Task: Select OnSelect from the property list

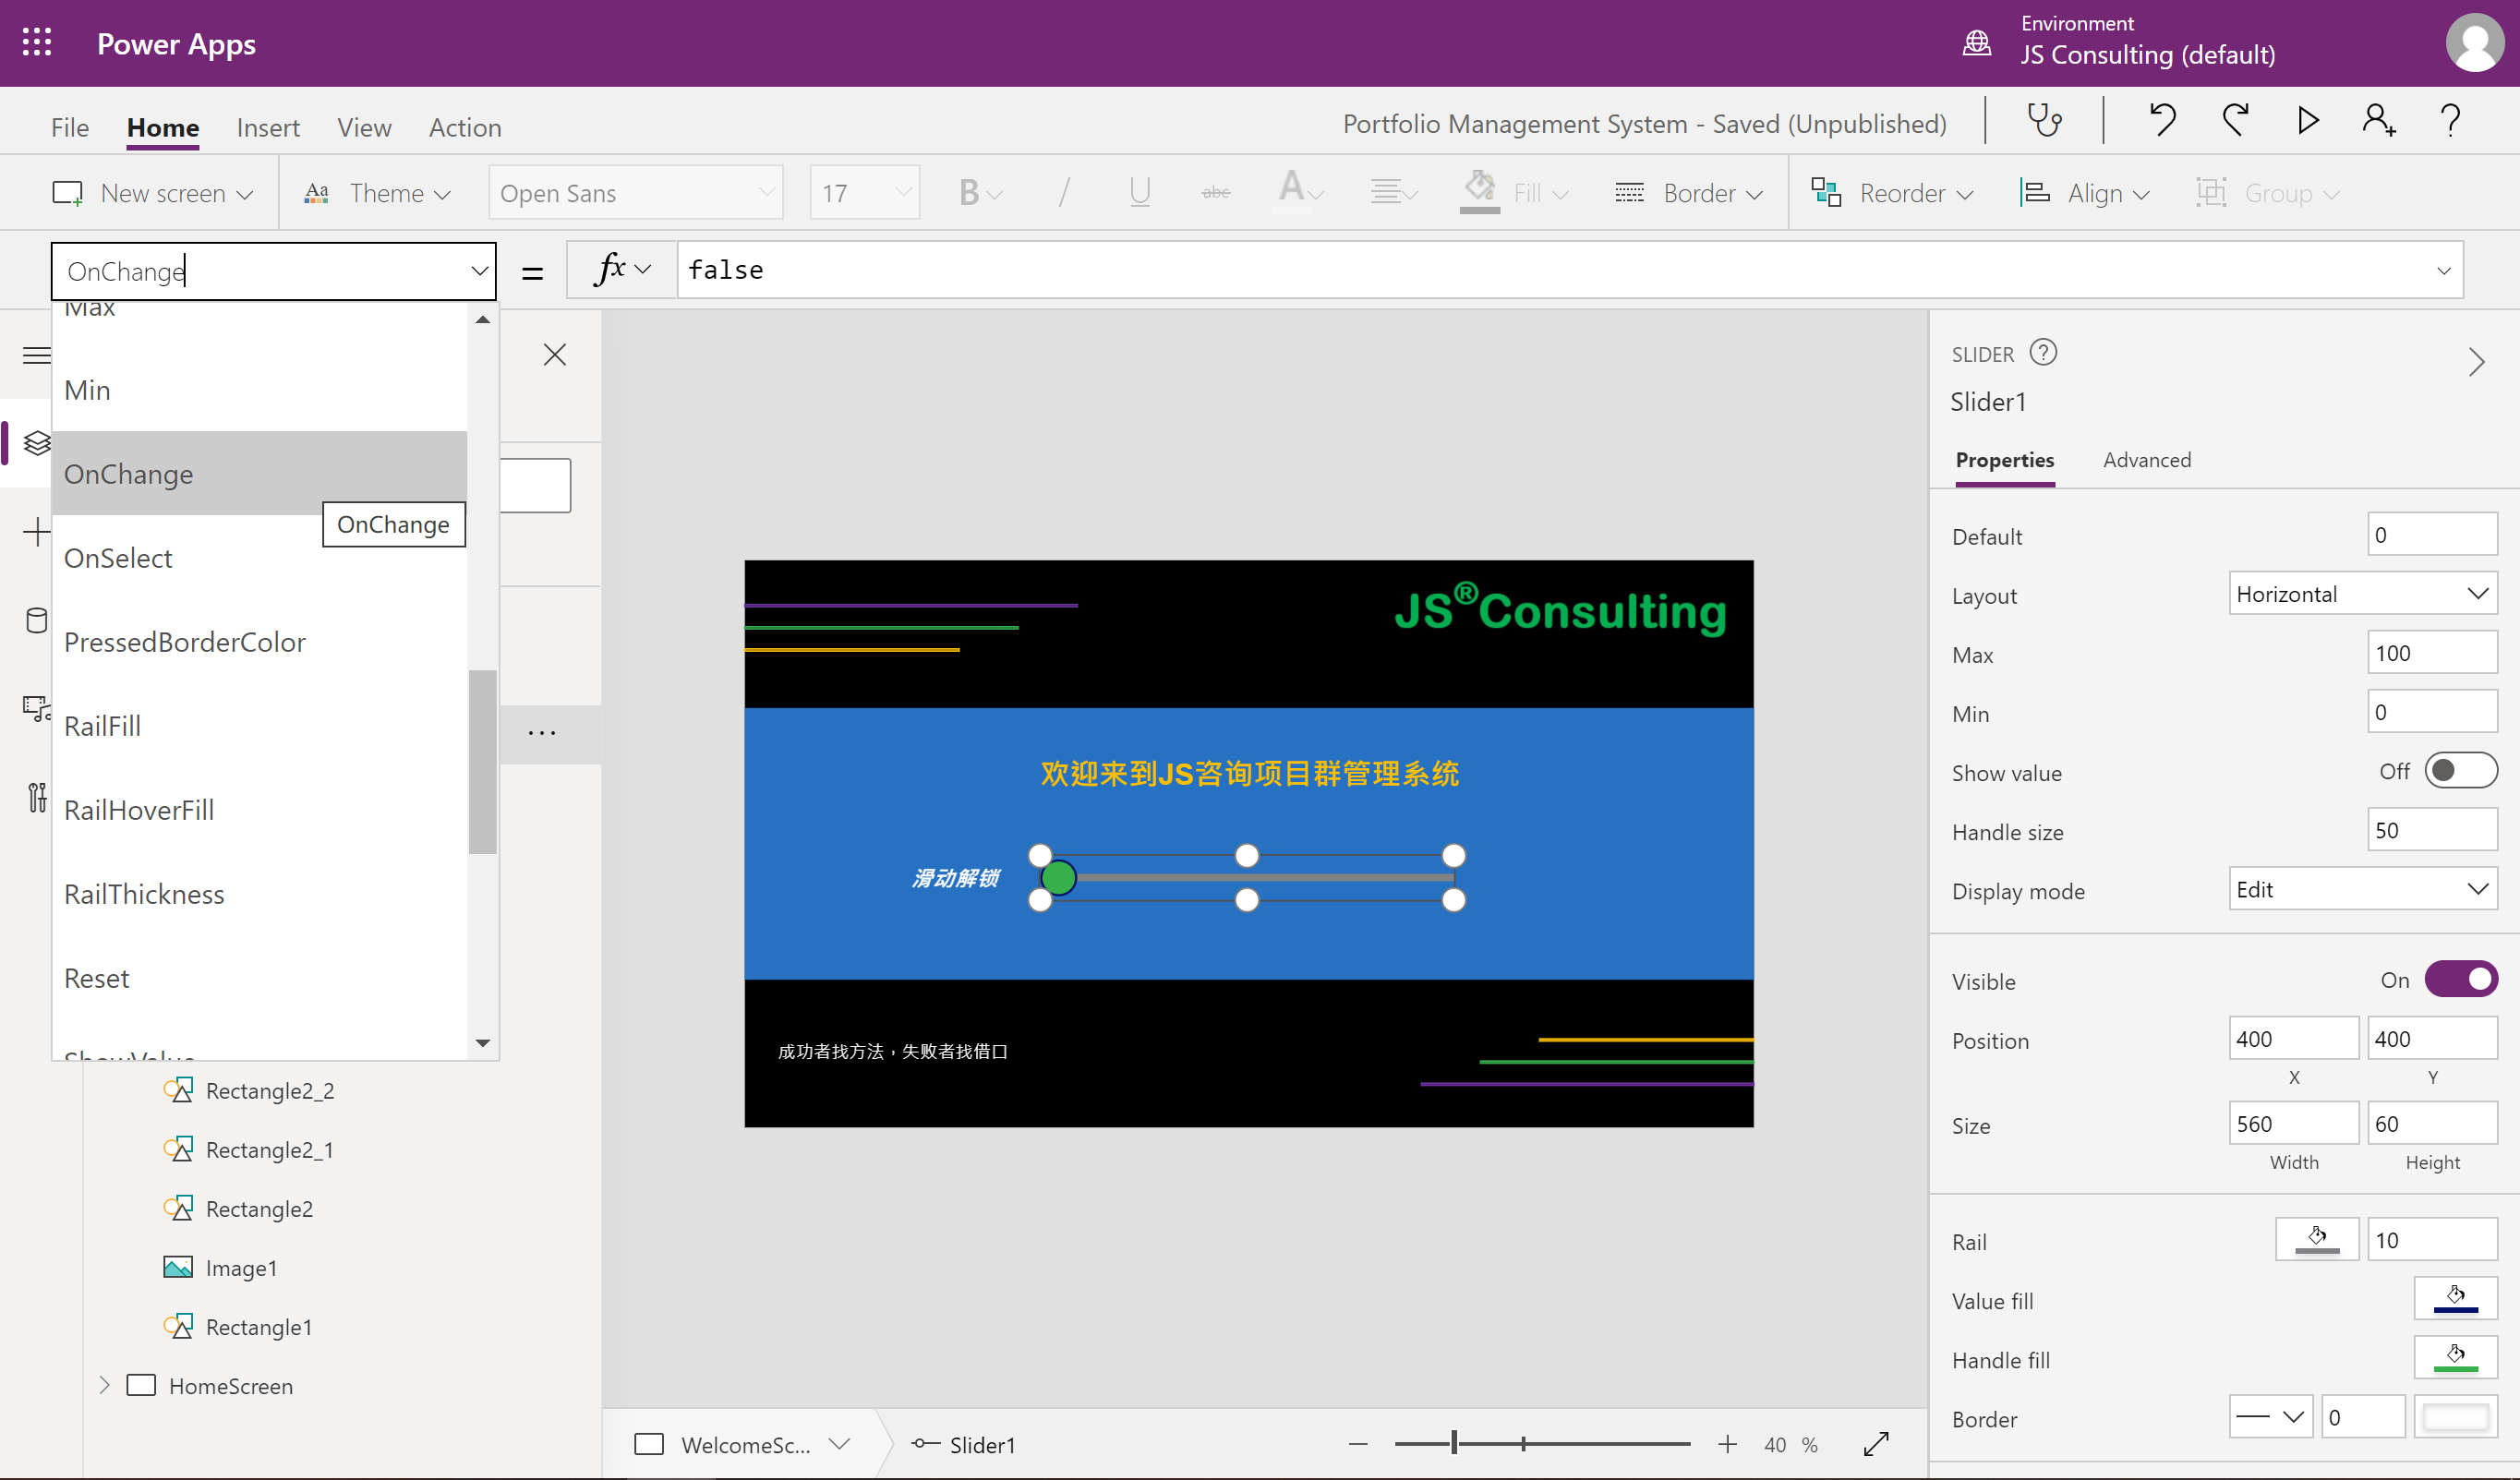Action: [x=118, y=558]
